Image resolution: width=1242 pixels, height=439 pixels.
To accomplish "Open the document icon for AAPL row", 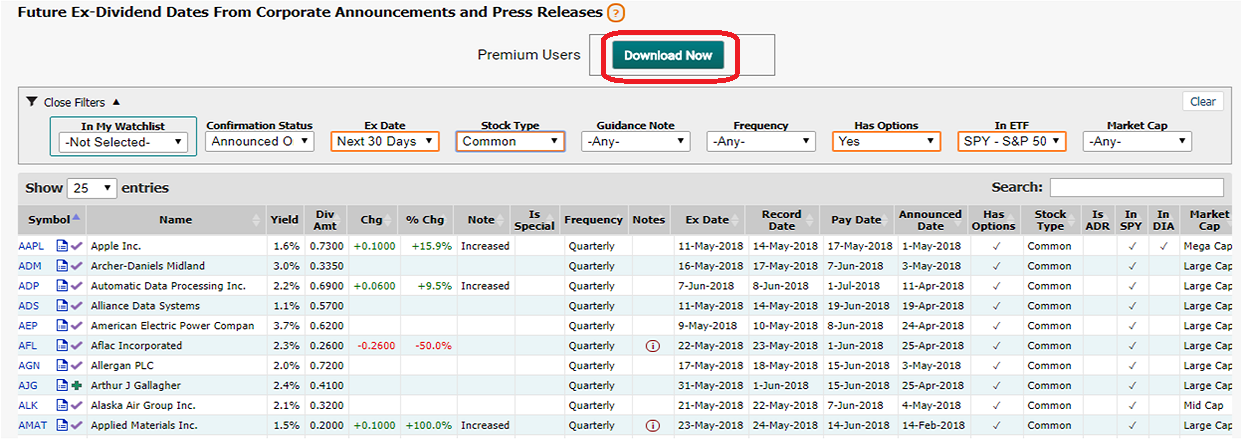I will (x=62, y=246).
